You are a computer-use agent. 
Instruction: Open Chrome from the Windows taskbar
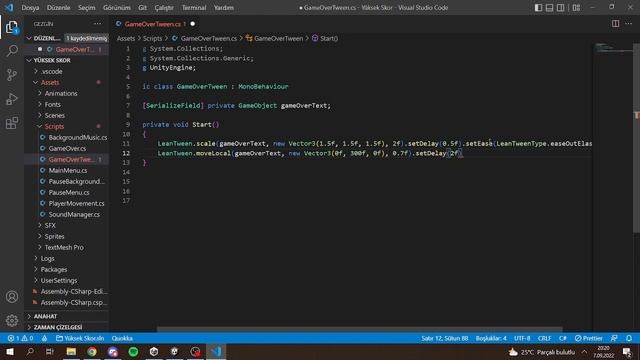(x=92, y=352)
